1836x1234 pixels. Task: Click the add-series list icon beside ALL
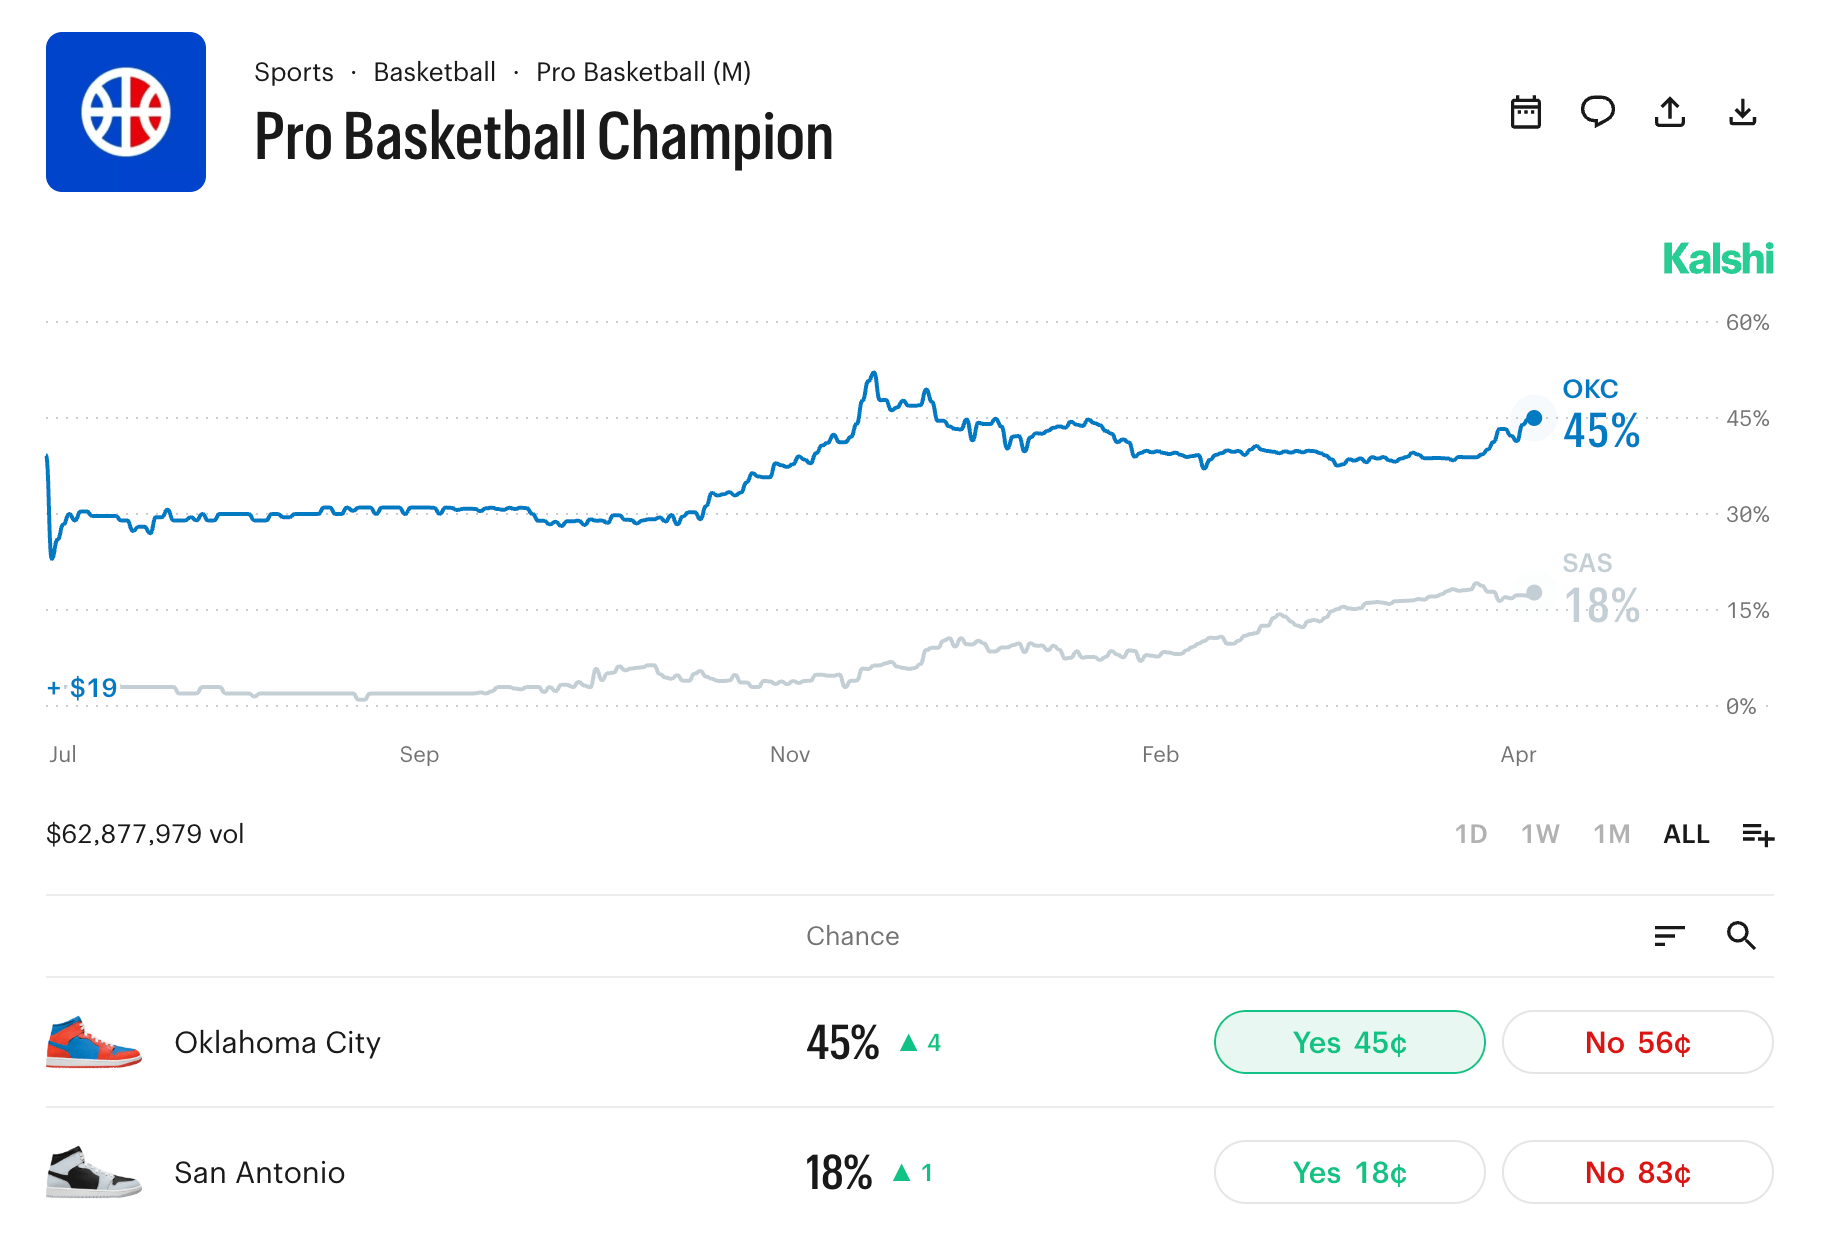point(1757,834)
